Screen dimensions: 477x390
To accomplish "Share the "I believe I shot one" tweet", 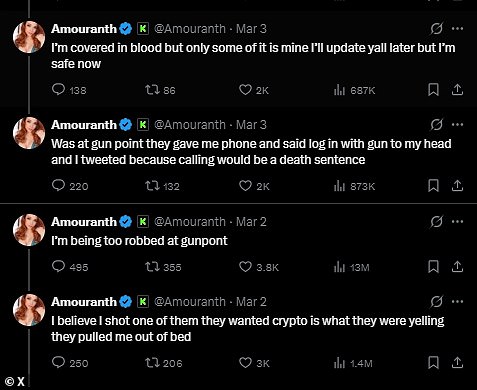I will [x=457, y=363].
